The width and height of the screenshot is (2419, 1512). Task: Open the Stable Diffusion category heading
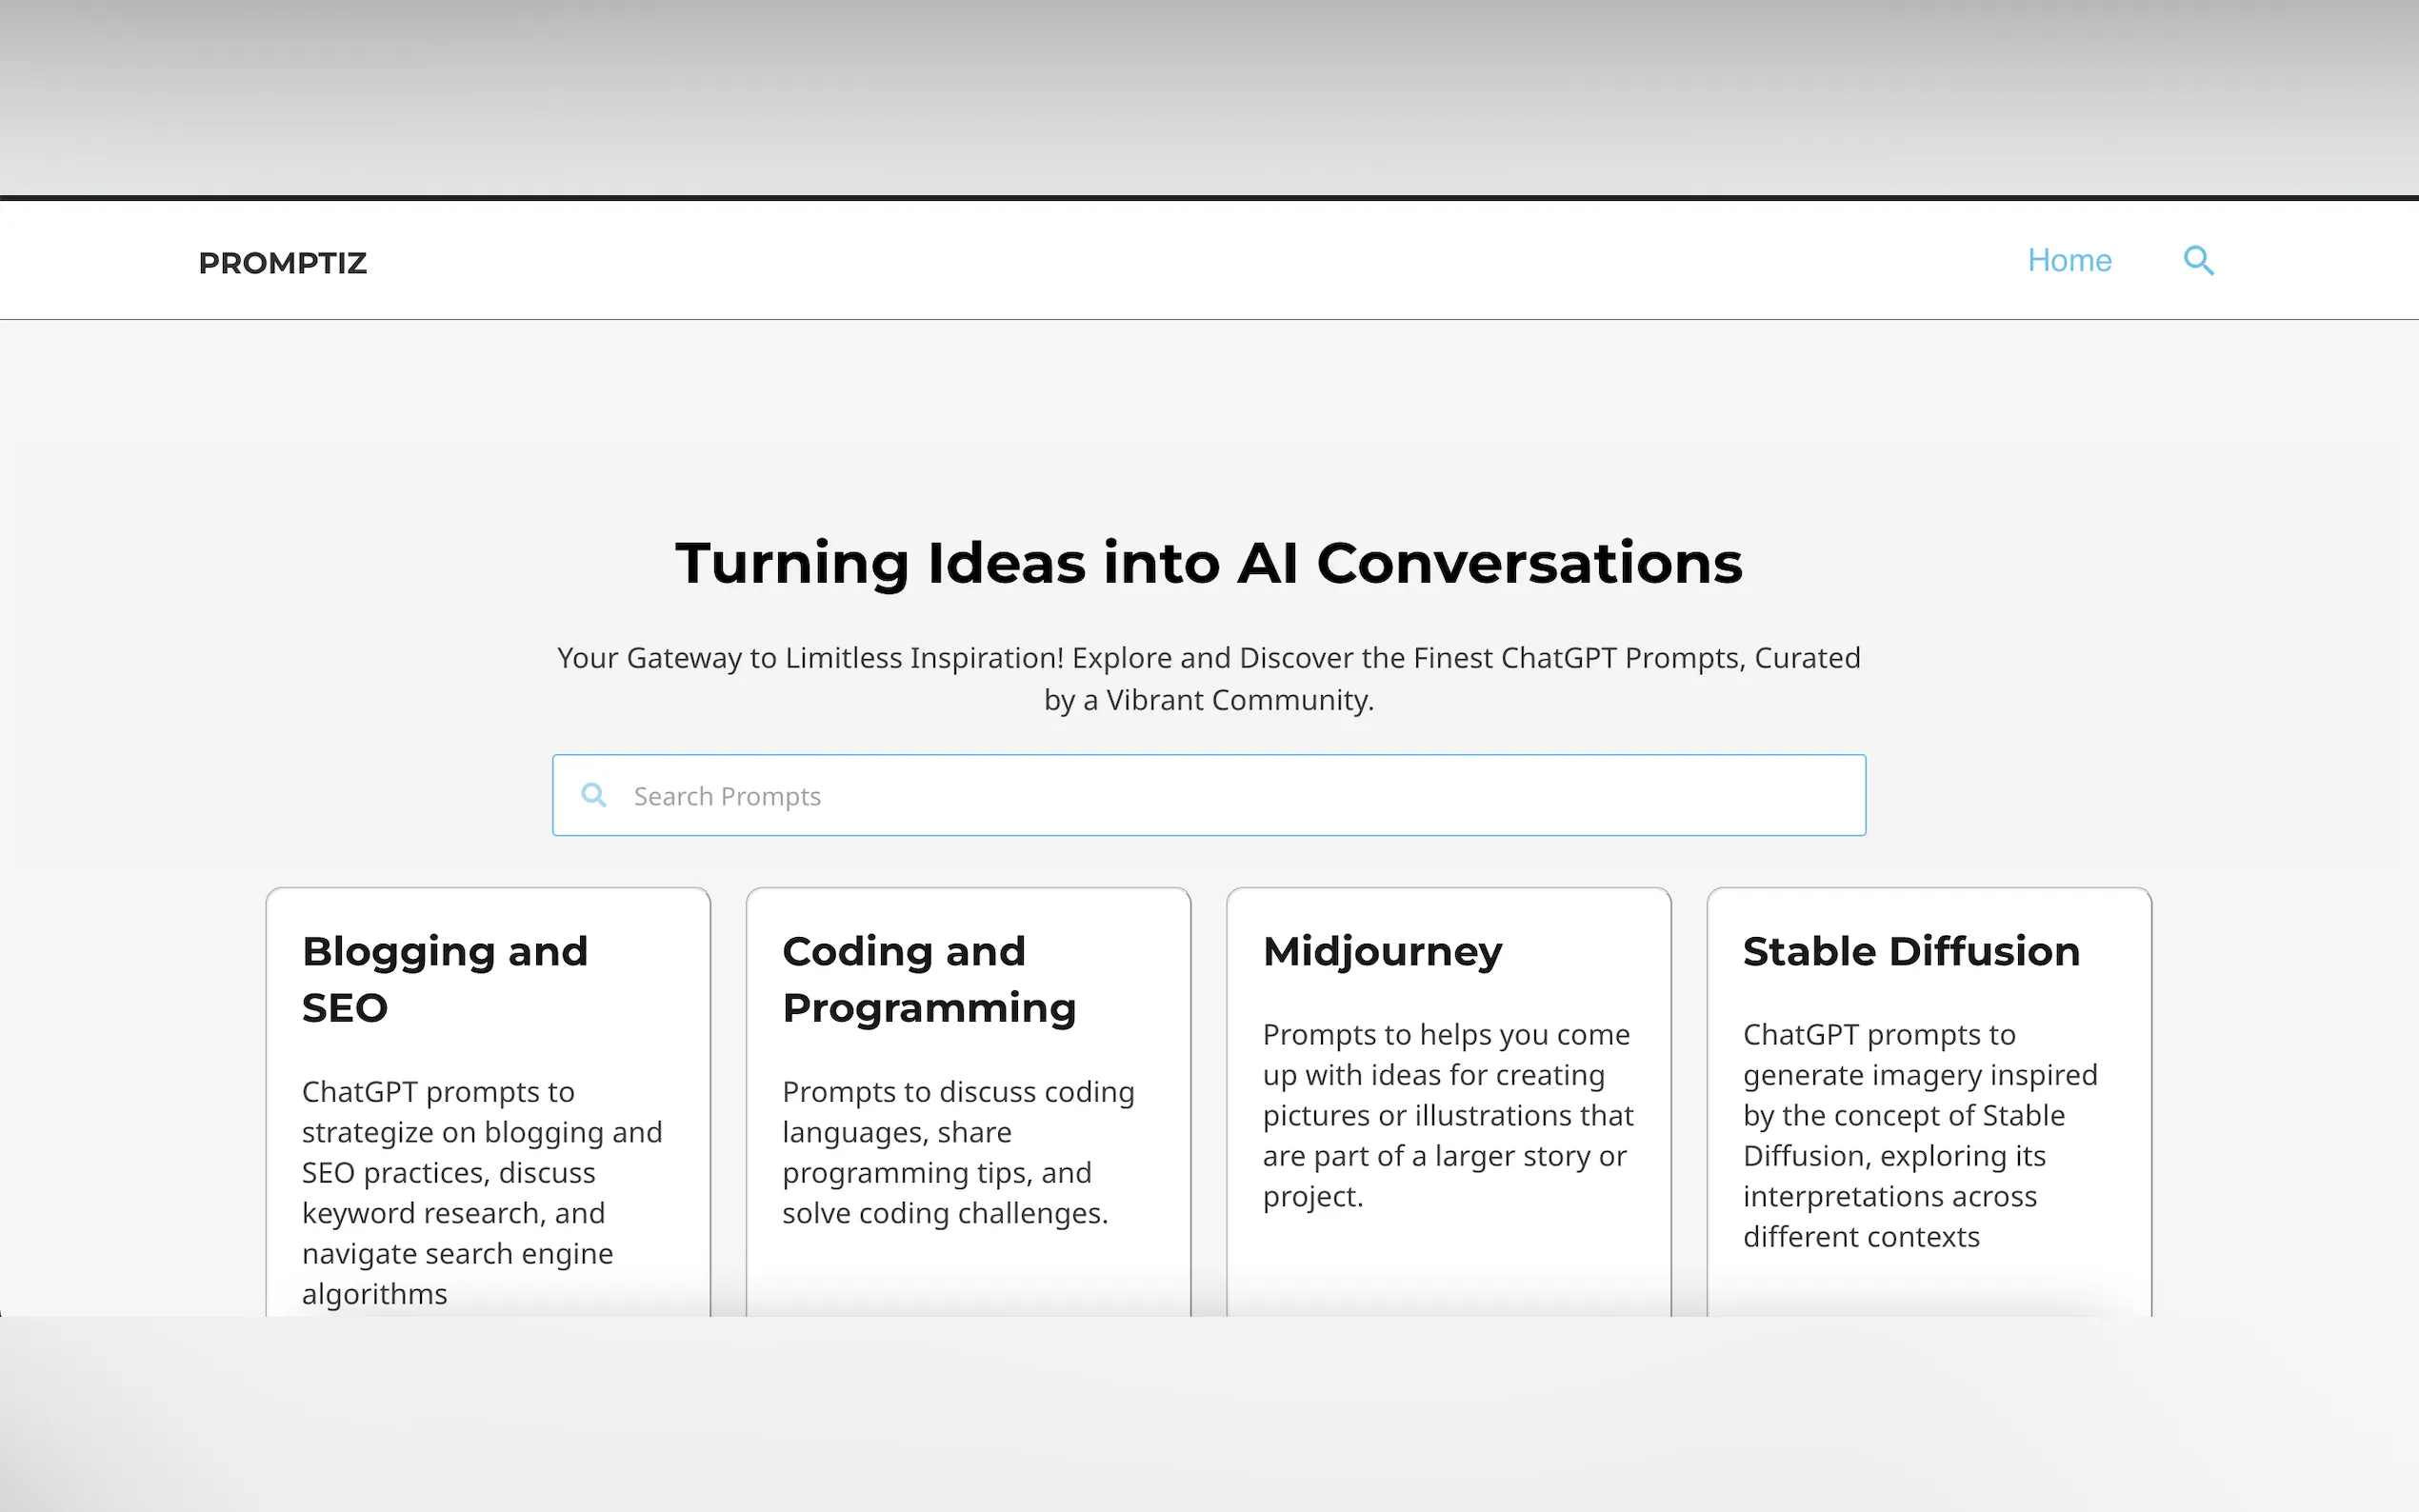(1910, 951)
